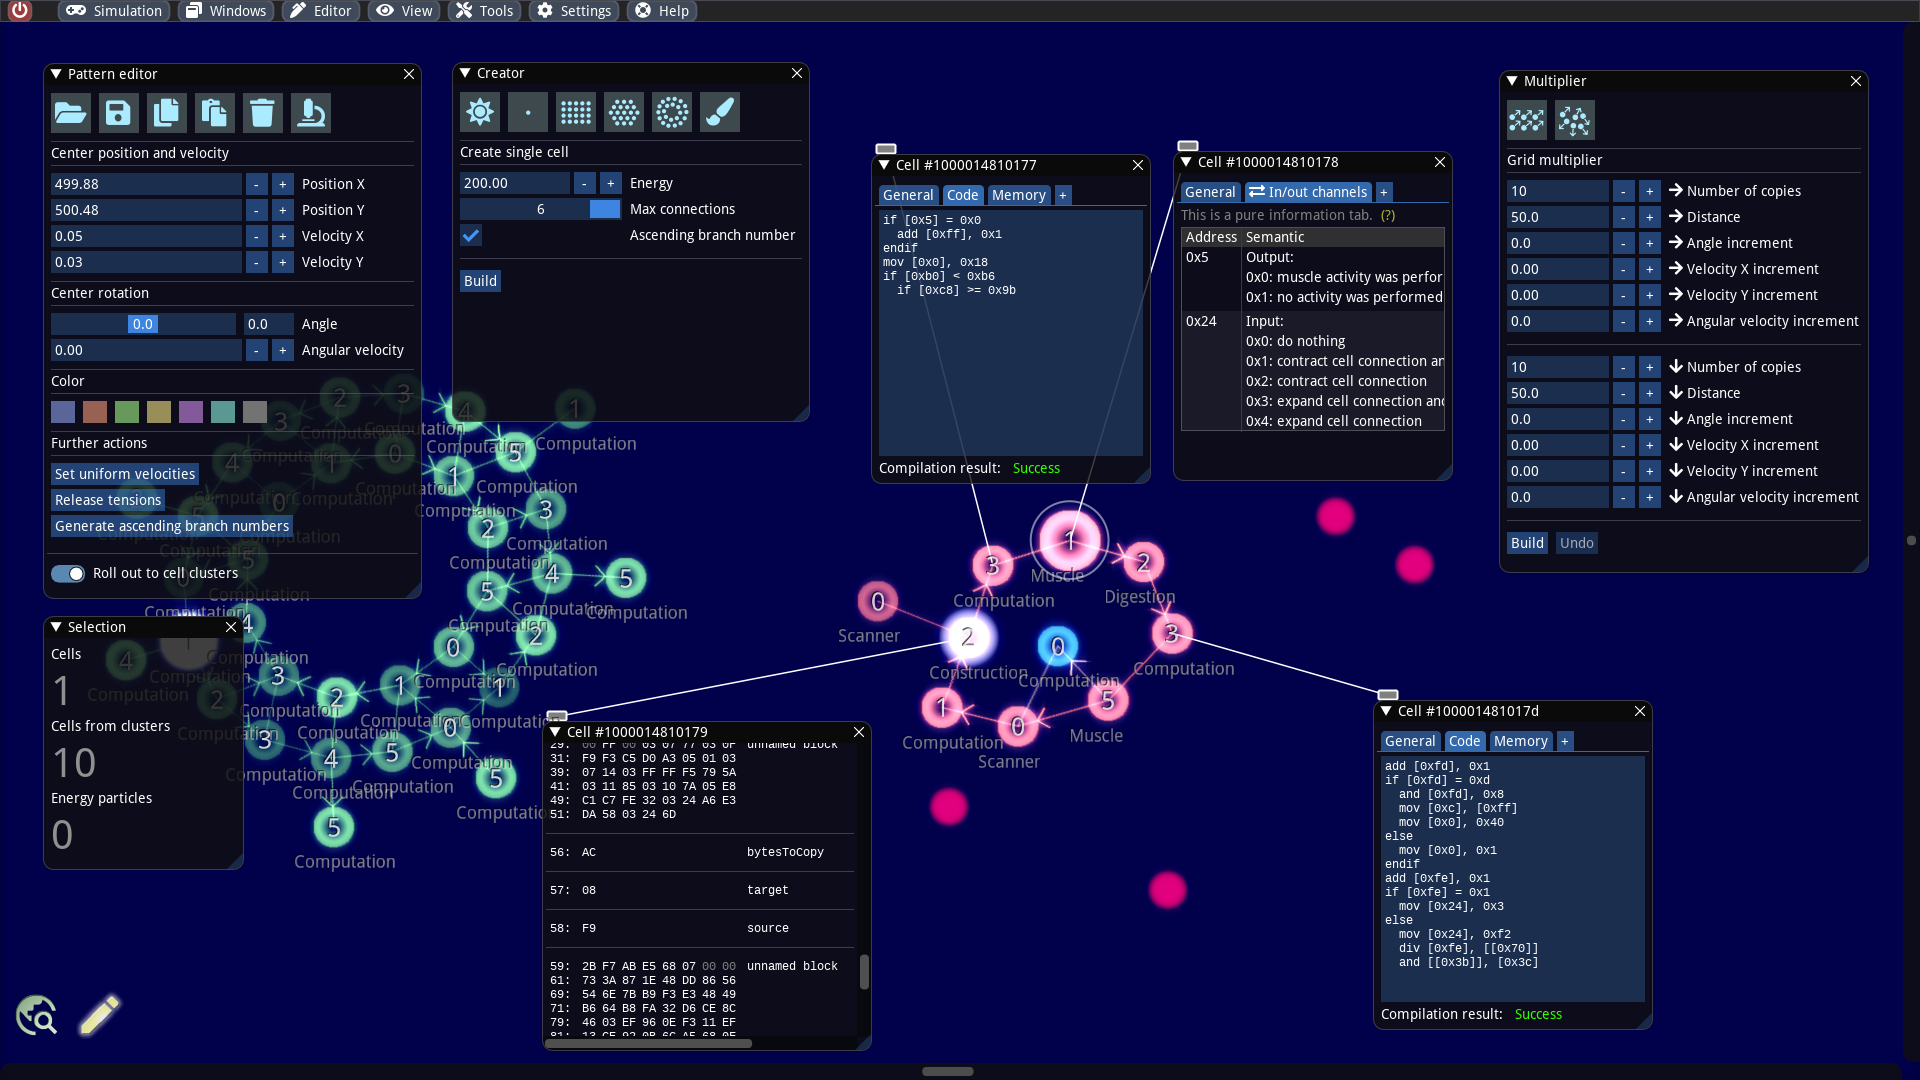Select the disc creation mode in Creator
The image size is (1920, 1080).
click(x=672, y=112)
